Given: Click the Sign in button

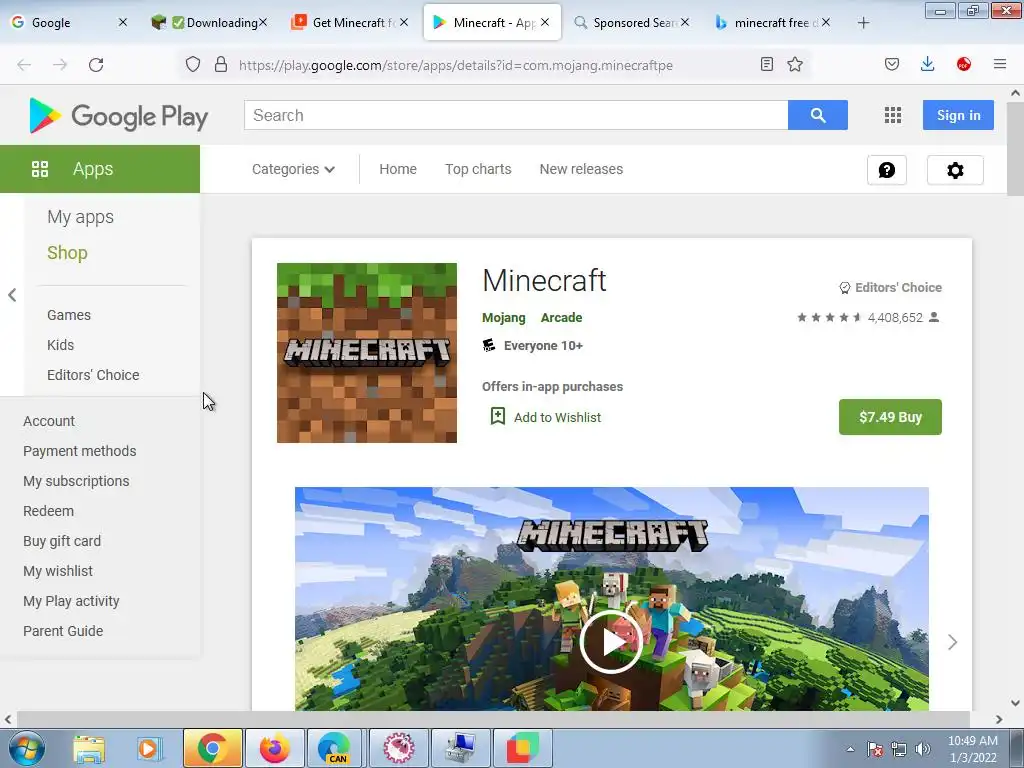Looking at the screenshot, I should (x=958, y=115).
